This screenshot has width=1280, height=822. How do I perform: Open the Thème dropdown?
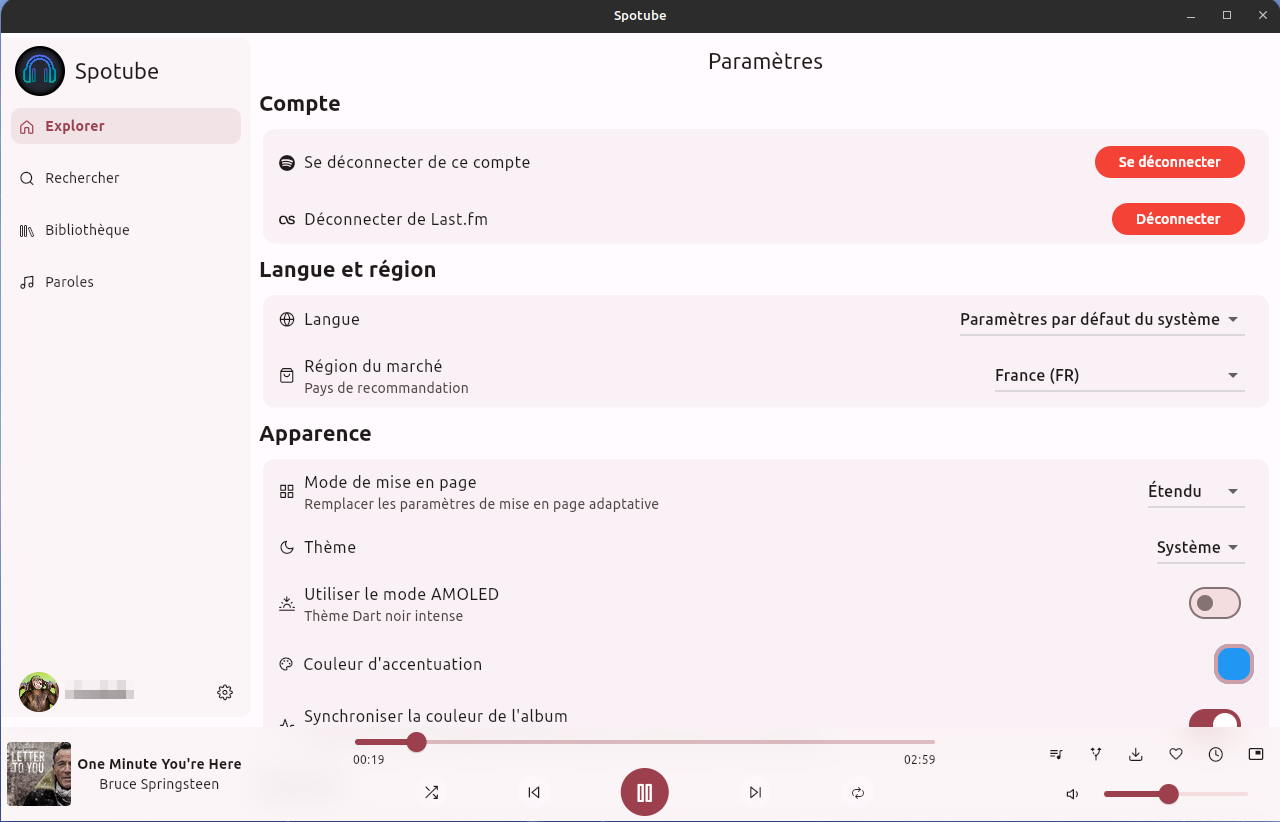(x=1199, y=547)
